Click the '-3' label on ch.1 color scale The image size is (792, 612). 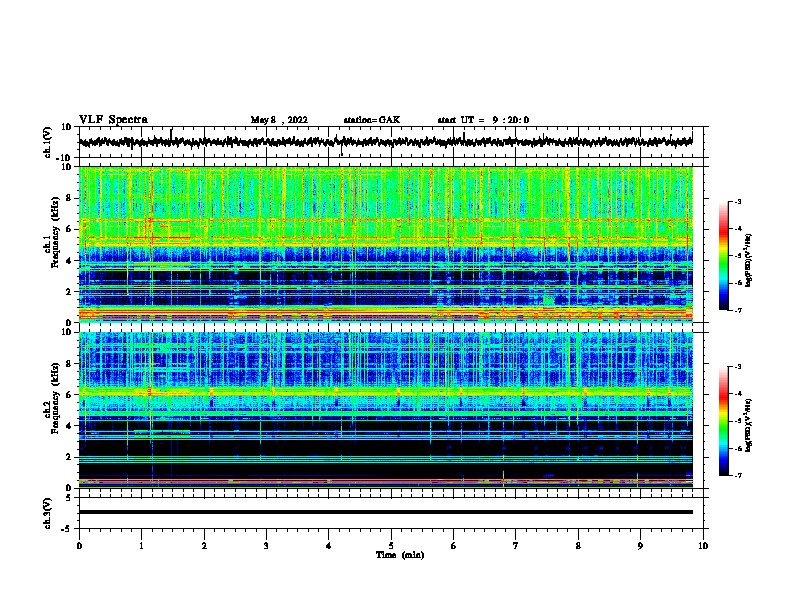coord(737,201)
